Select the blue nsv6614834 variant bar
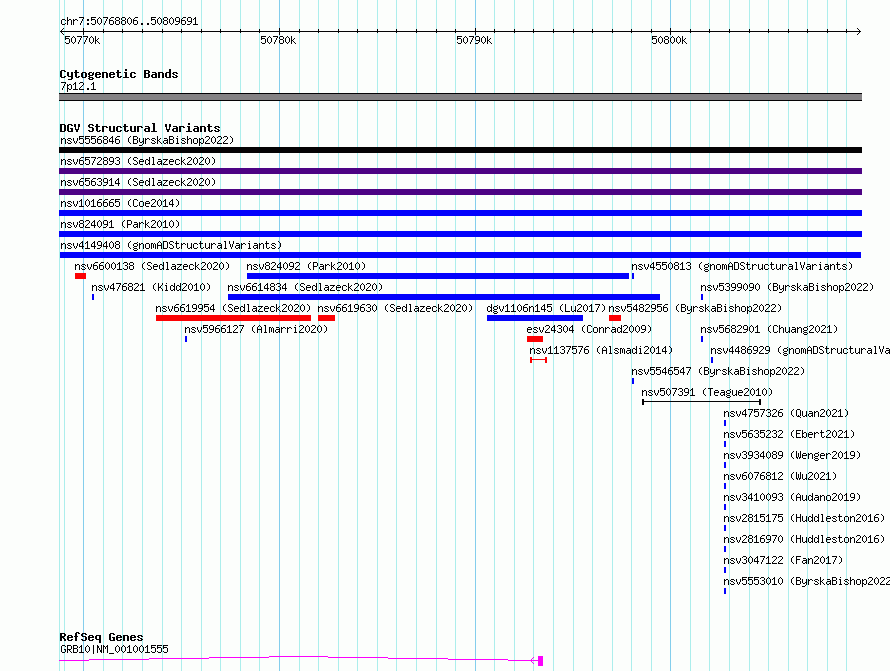Viewport: 890px width, 671px height. pos(444,297)
